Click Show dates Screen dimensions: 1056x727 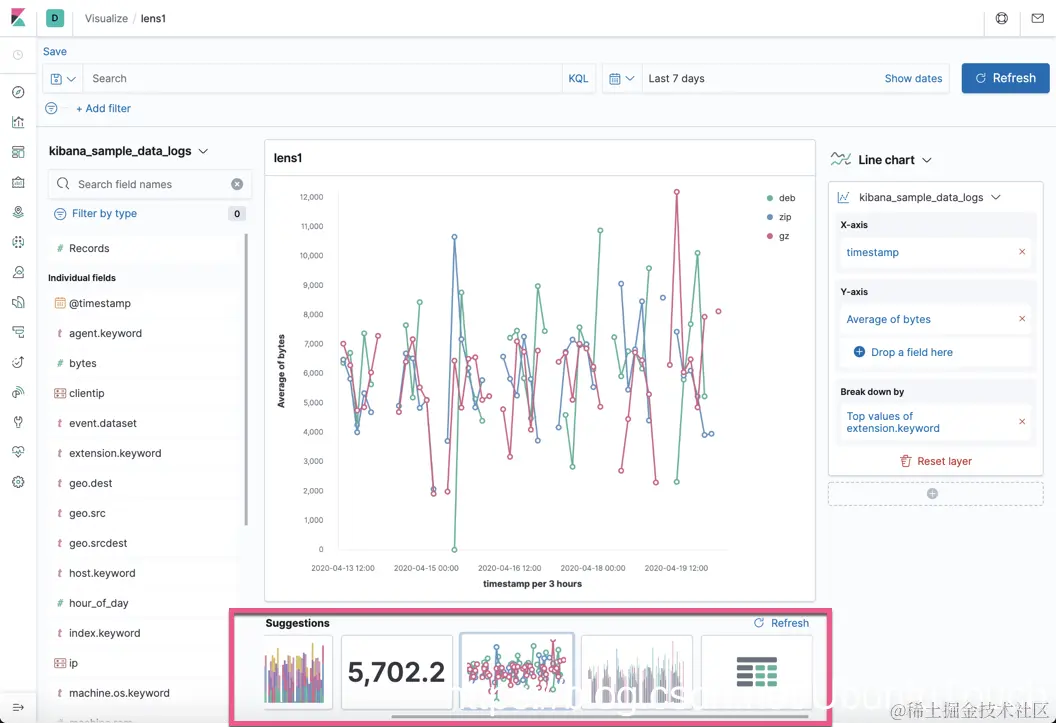click(913, 78)
